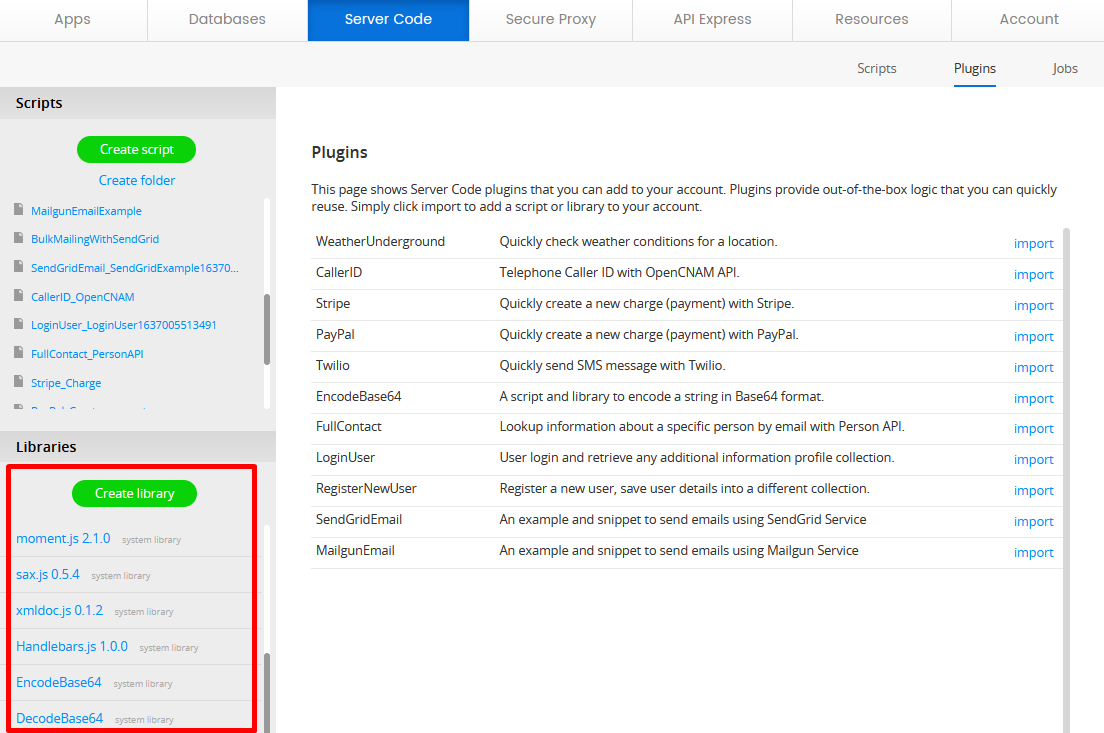Click the Scripts list scrollbar thumb
Image resolution: width=1104 pixels, height=733 pixels.
coord(267,330)
